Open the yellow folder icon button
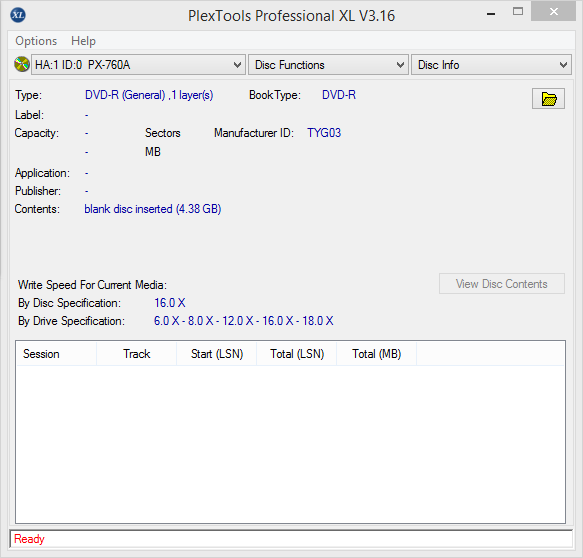This screenshot has width=583, height=558. pyautogui.click(x=548, y=99)
